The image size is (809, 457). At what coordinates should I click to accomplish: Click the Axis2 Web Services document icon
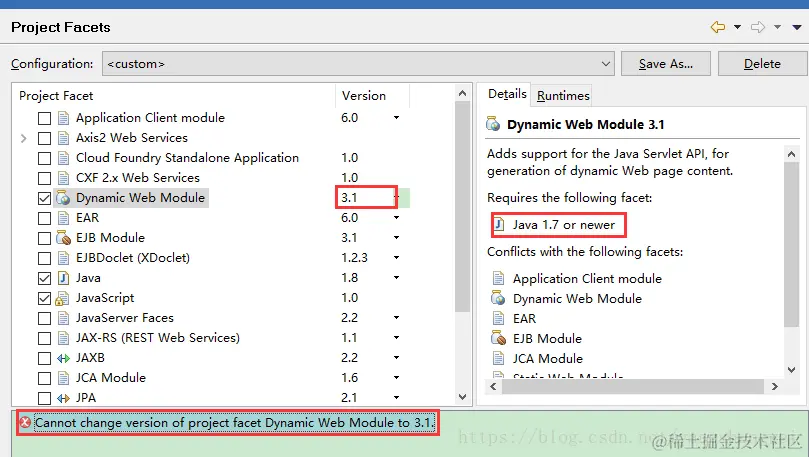click(63, 138)
